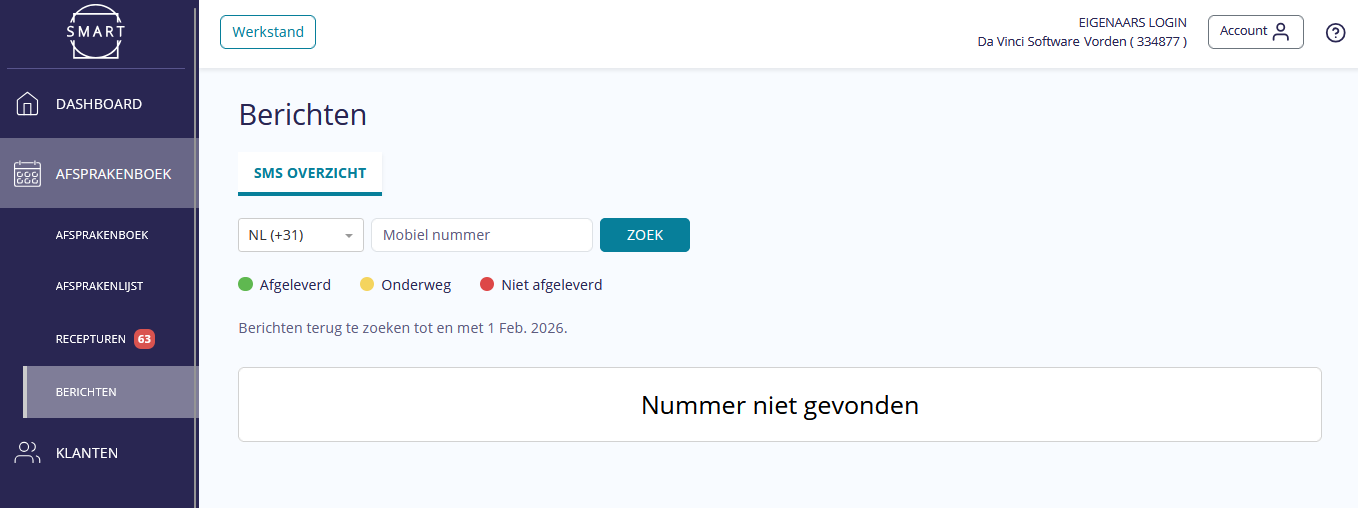Click the SMART logo icon

pyautogui.click(x=96, y=32)
